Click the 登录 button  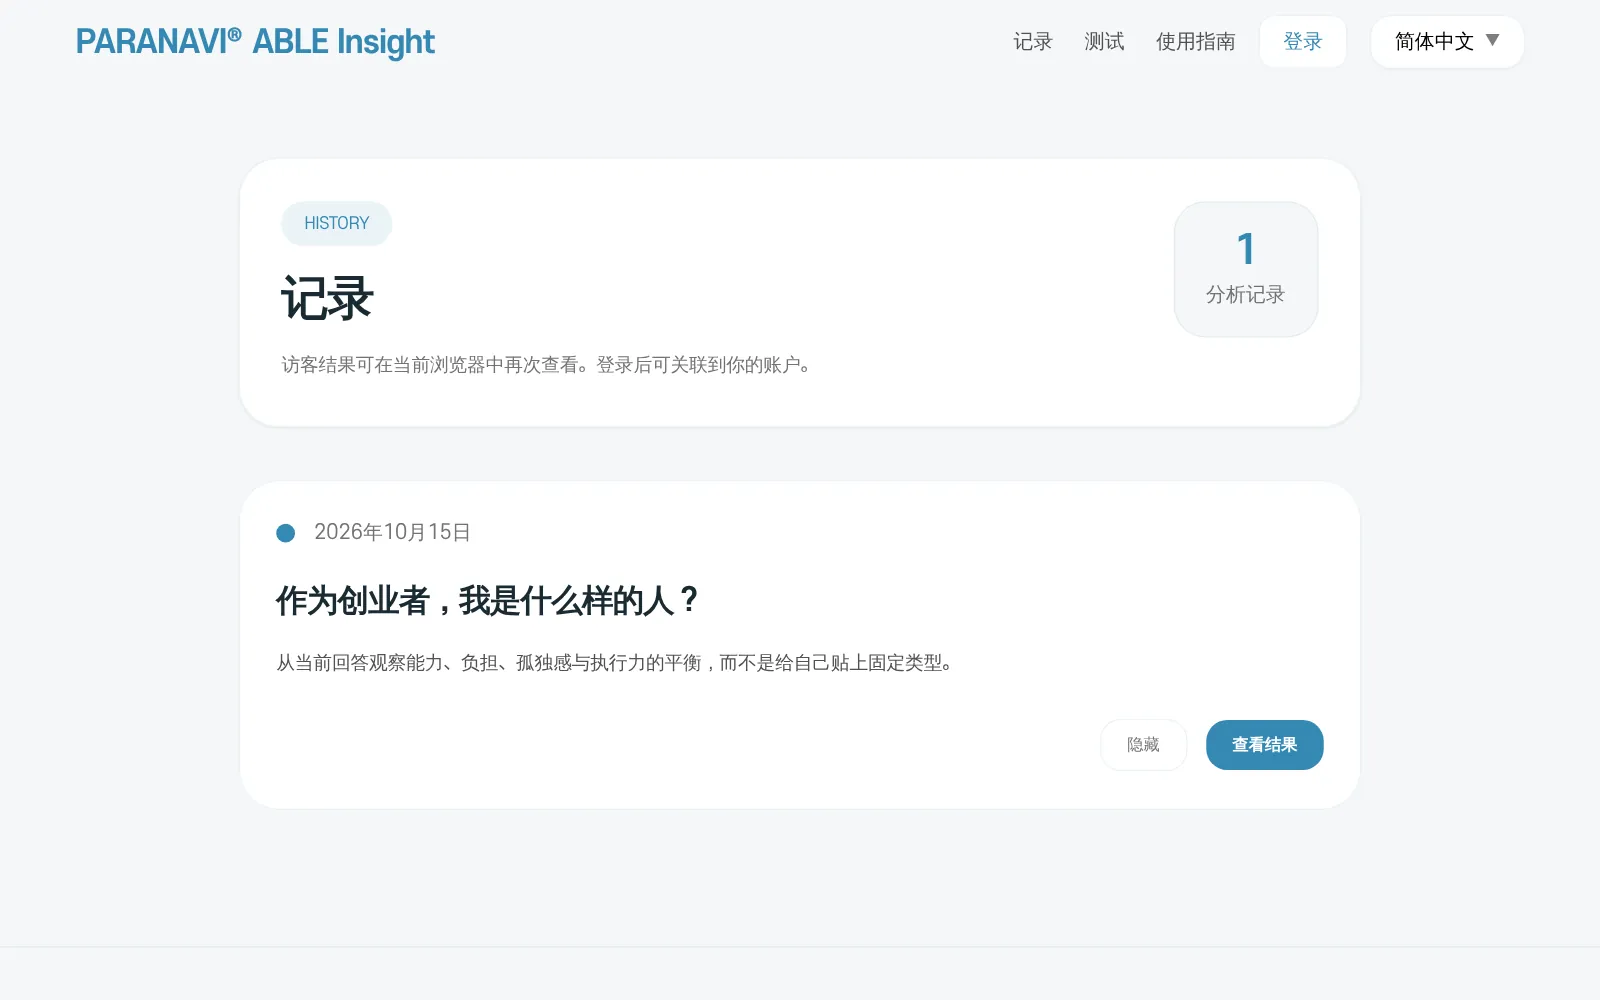click(x=1303, y=42)
